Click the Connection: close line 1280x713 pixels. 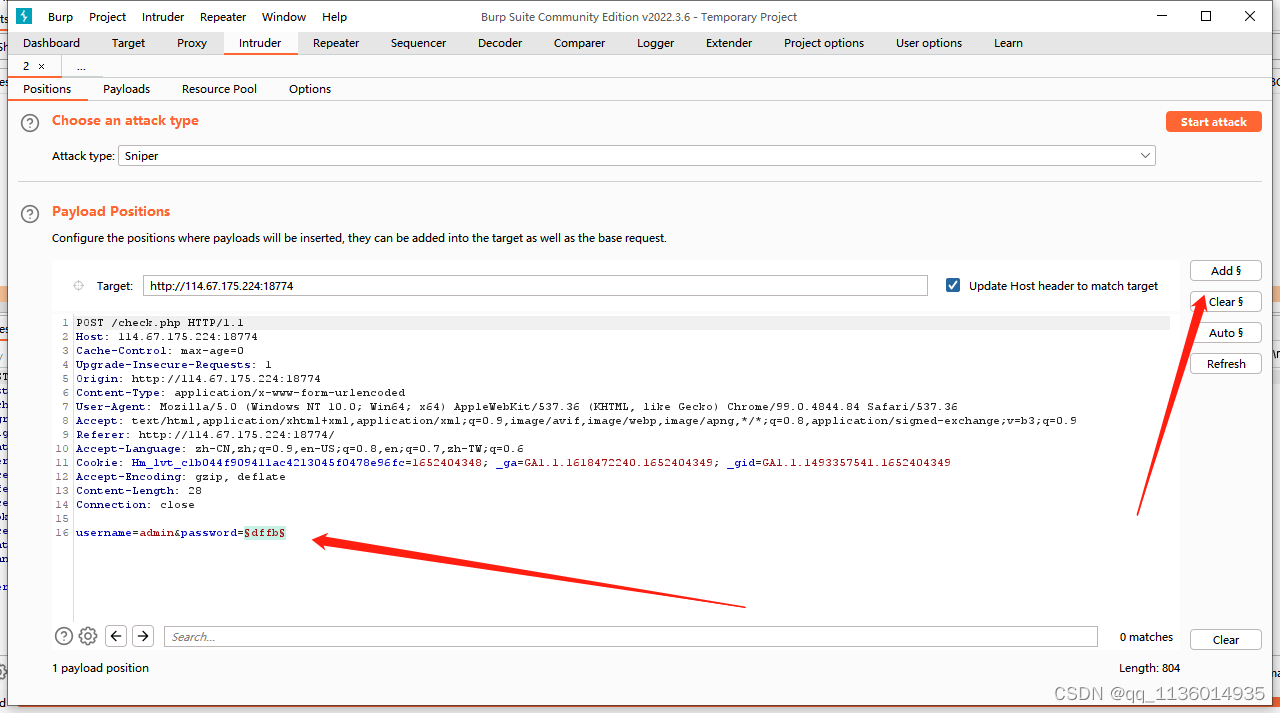[x=135, y=505]
